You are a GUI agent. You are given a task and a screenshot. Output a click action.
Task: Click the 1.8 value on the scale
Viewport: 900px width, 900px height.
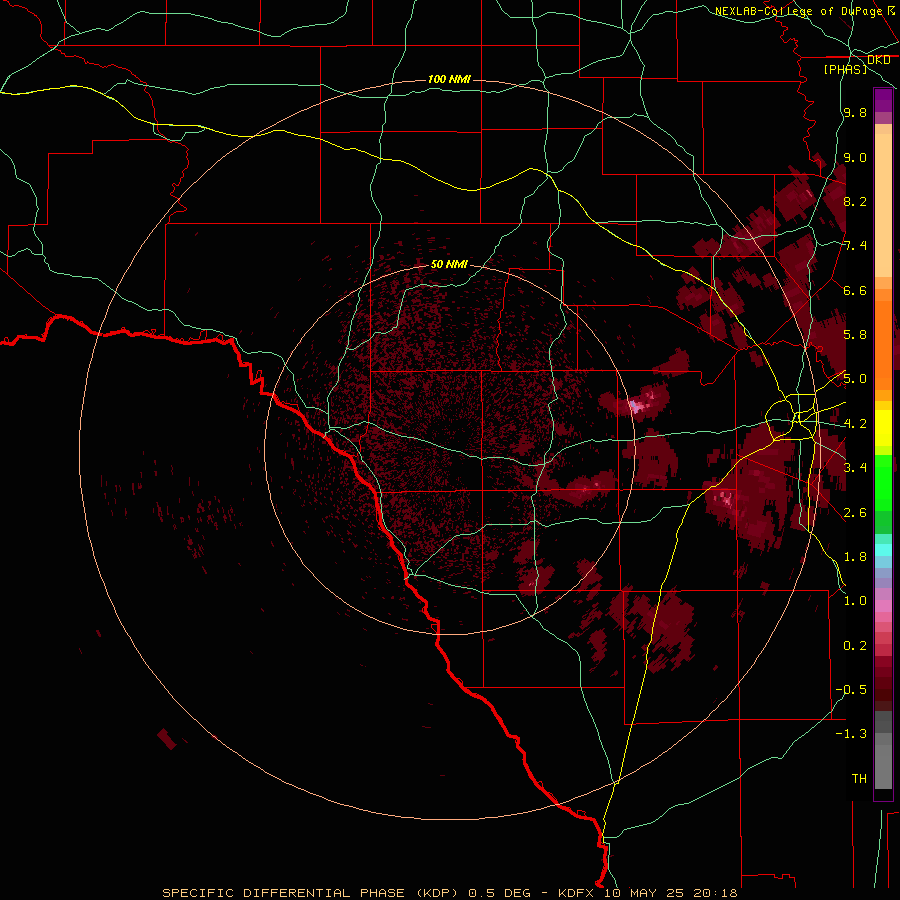855,557
